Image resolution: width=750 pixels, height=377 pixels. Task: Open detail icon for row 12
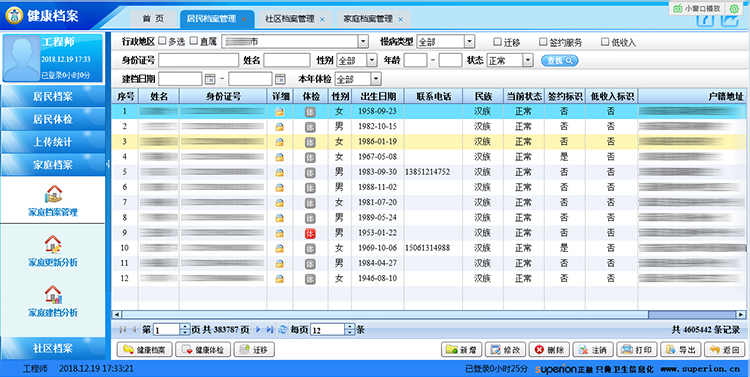[279, 278]
